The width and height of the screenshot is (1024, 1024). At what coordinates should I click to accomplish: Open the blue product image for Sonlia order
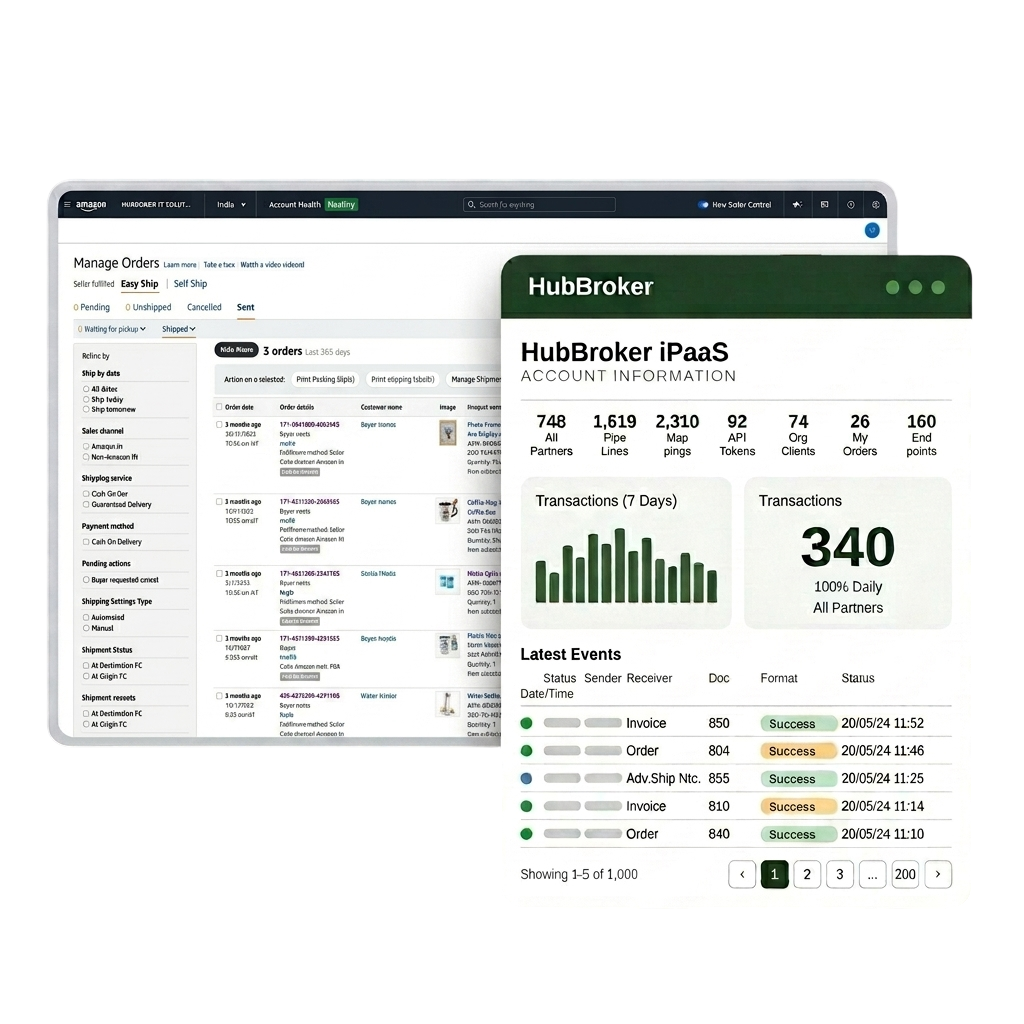447,581
